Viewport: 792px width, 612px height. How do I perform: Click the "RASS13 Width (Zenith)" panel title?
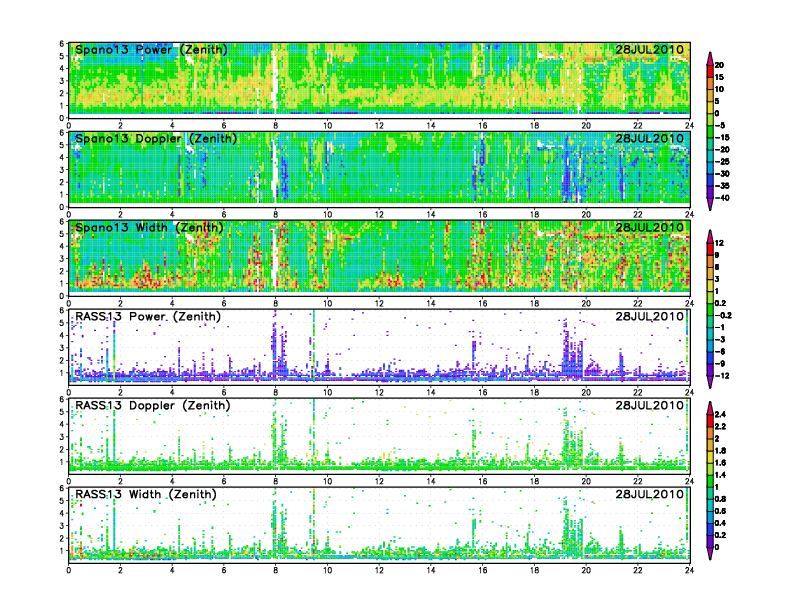click(146, 494)
